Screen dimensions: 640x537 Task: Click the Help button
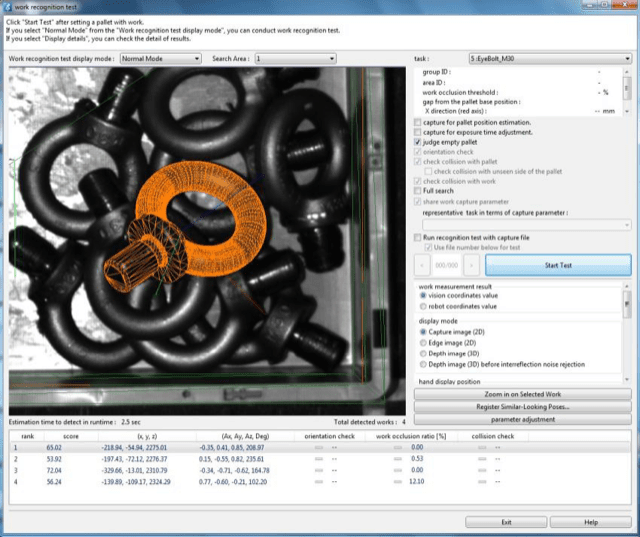point(591,522)
